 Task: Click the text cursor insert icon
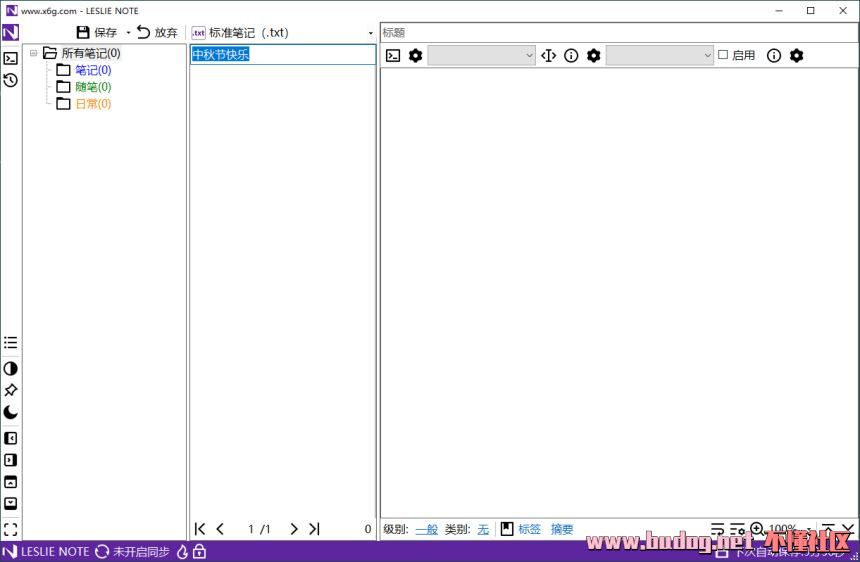tap(548, 55)
